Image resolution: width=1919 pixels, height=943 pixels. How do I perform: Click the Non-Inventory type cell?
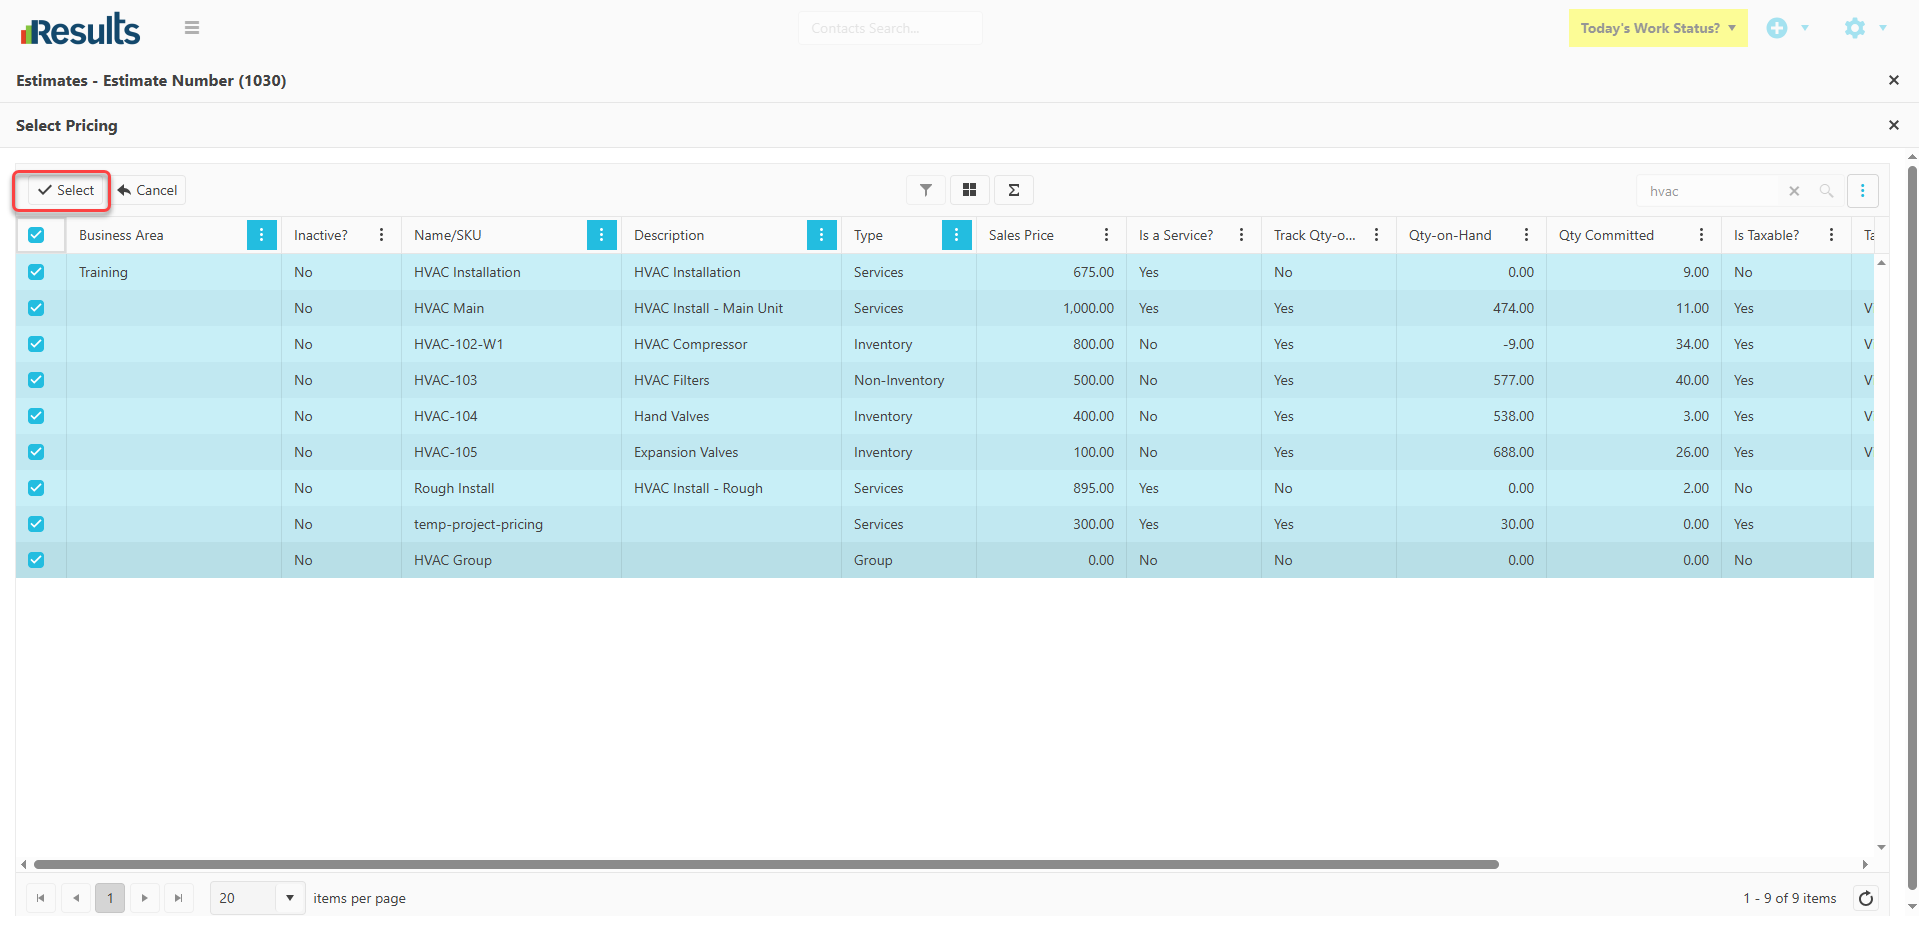pos(908,380)
